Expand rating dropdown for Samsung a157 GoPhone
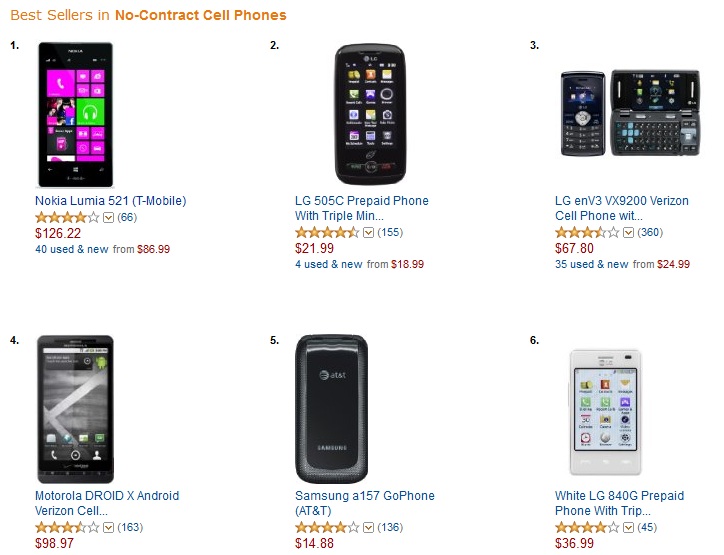The image size is (724, 555). click(x=369, y=527)
